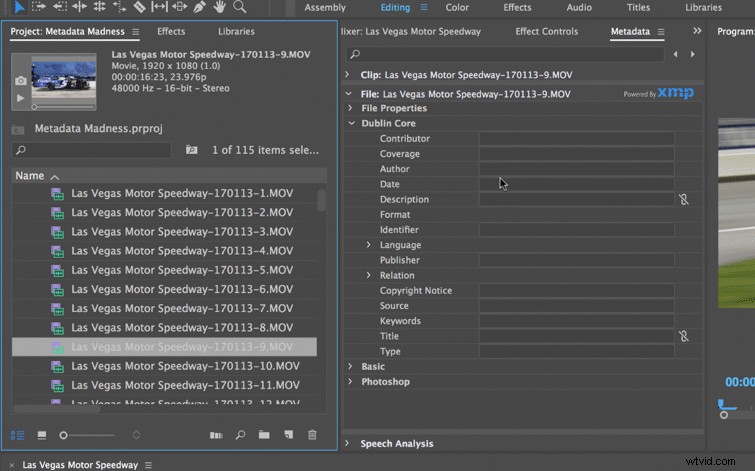
Task: Collapse the Dublin Core group
Action: pos(351,123)
